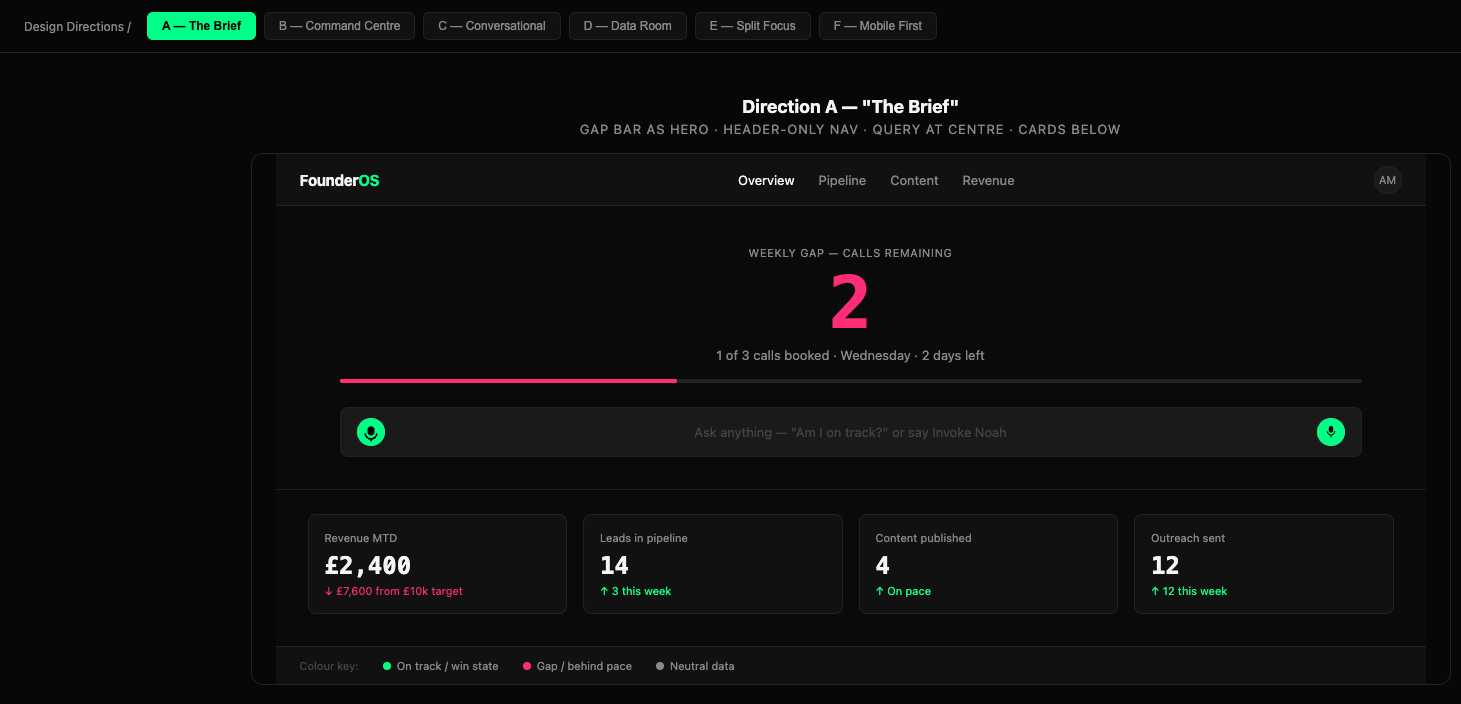Click the green On track colour dot
This screenshot has height=704, width=1461.
pyautogui.click(x=387, y=666)
